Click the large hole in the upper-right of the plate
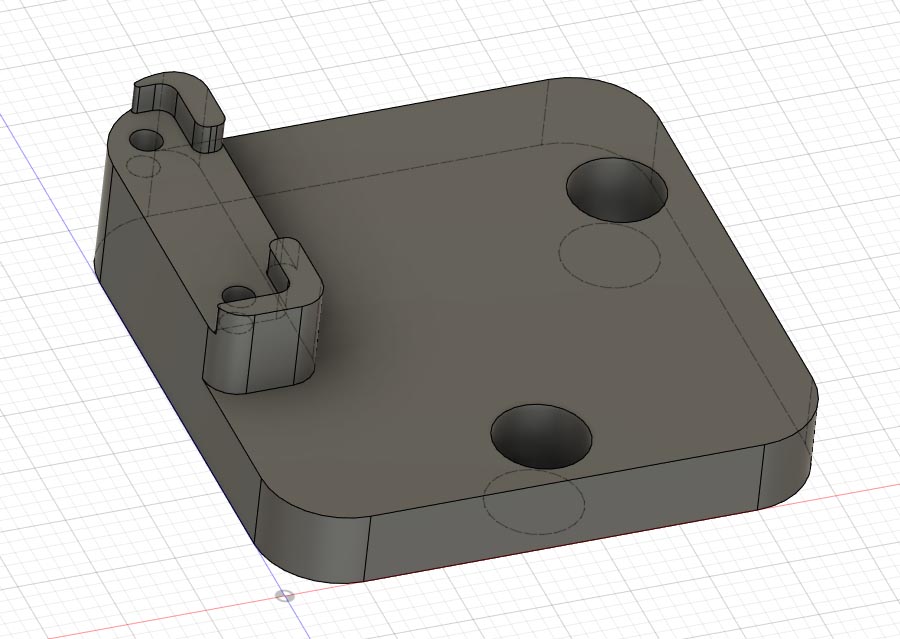 [616, 190]
